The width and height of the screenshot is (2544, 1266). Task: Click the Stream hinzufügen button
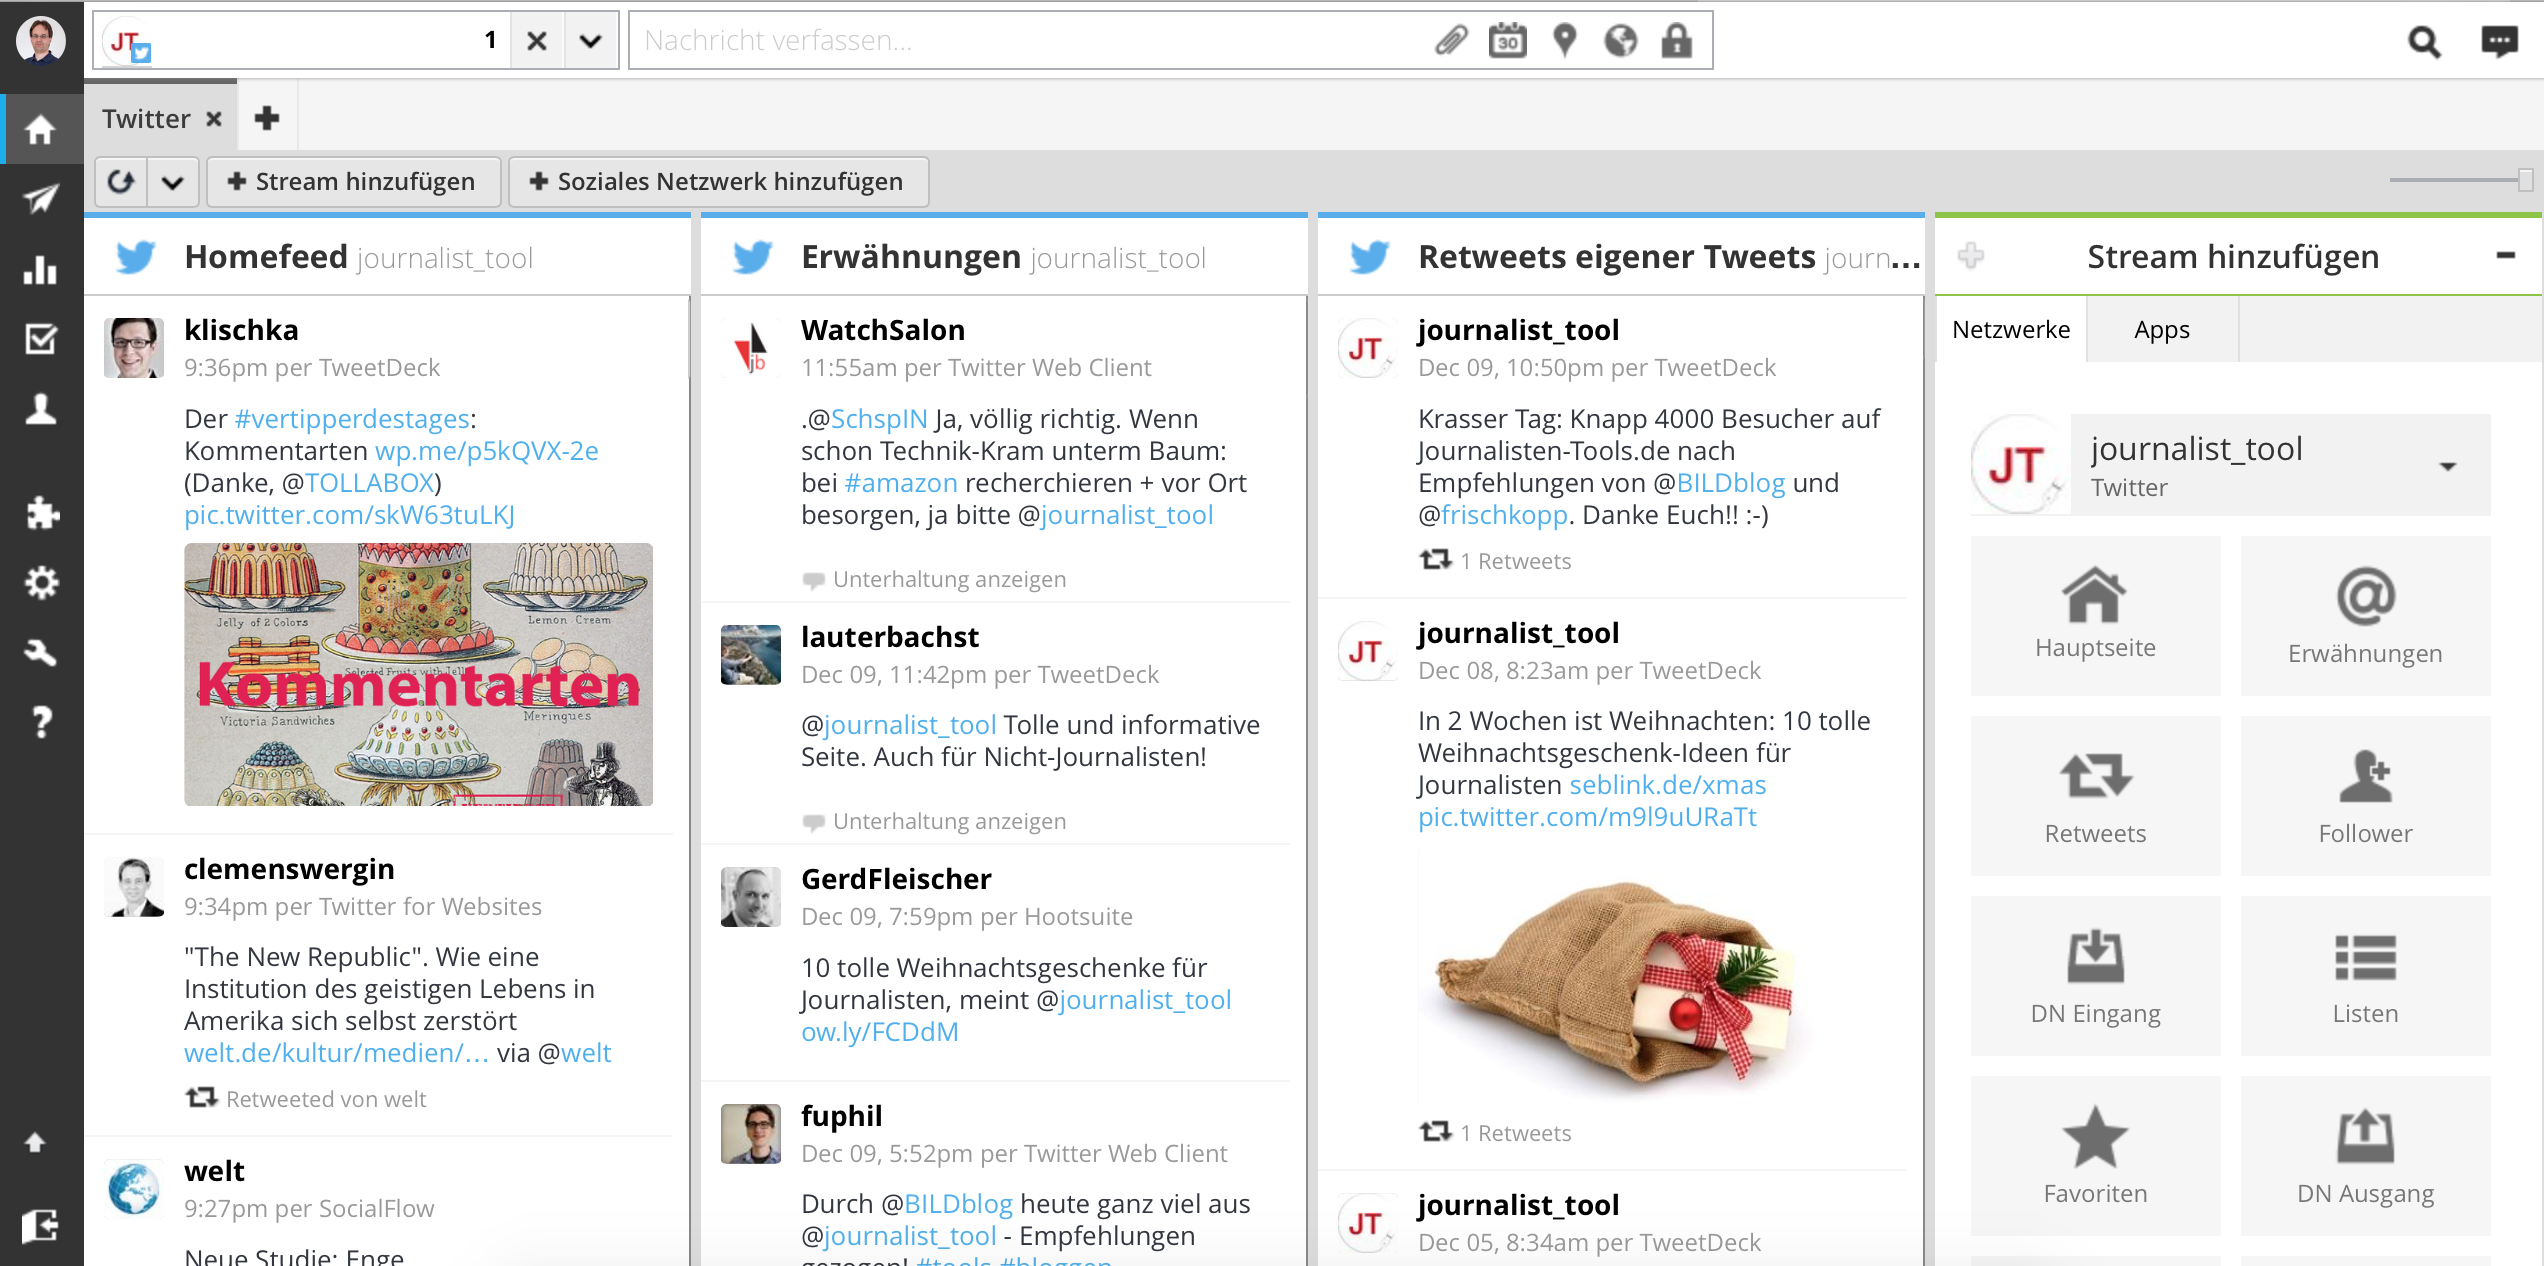click(x=353, y=181)
